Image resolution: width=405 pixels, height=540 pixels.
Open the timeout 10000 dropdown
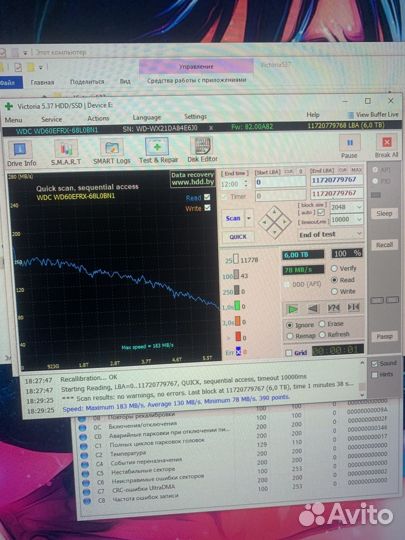click(x=346, y=219)
